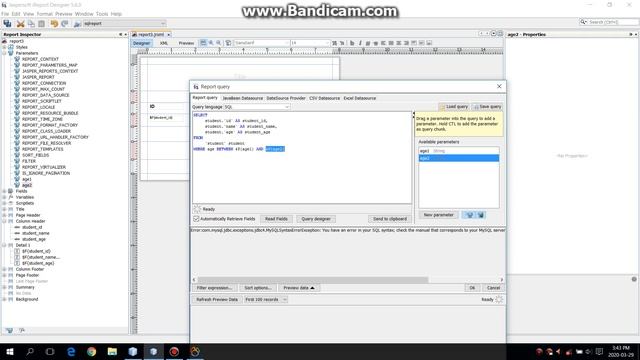Click the New parameter button
The height and width of the screenshot is (360, 640).
tap(438, 215)
